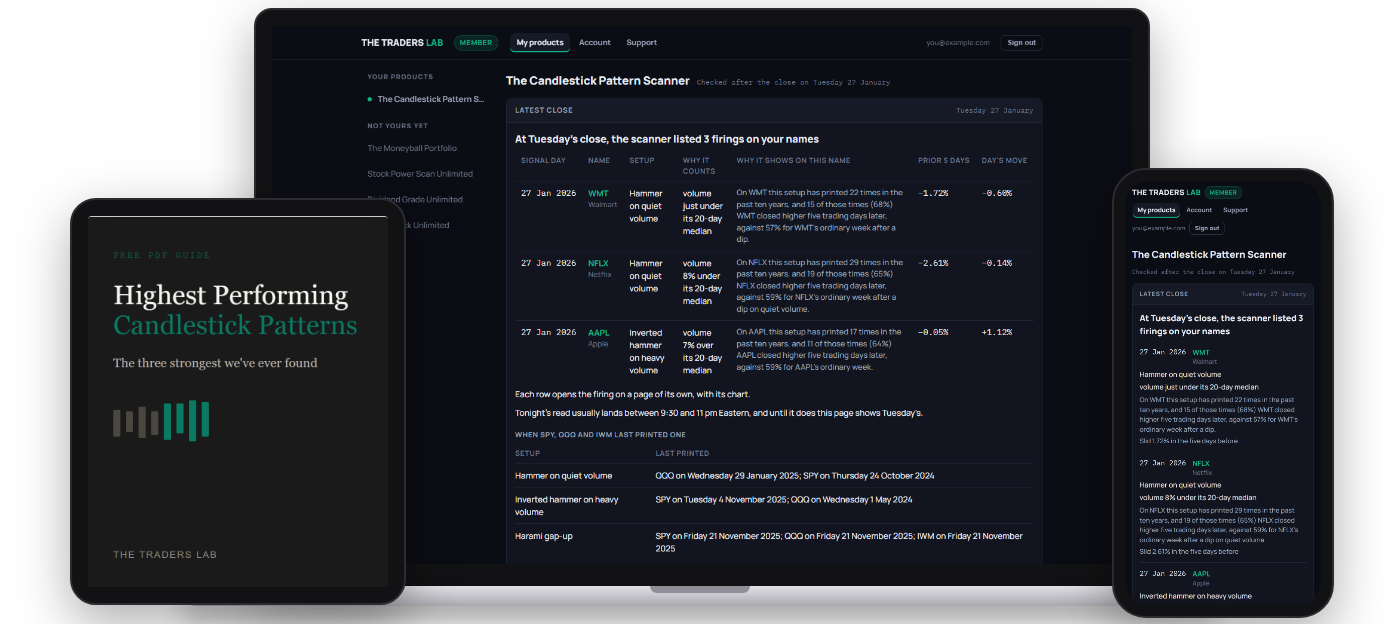
Task: Tap My products tab on the phone screen
Action: (x=1156, y=210)
